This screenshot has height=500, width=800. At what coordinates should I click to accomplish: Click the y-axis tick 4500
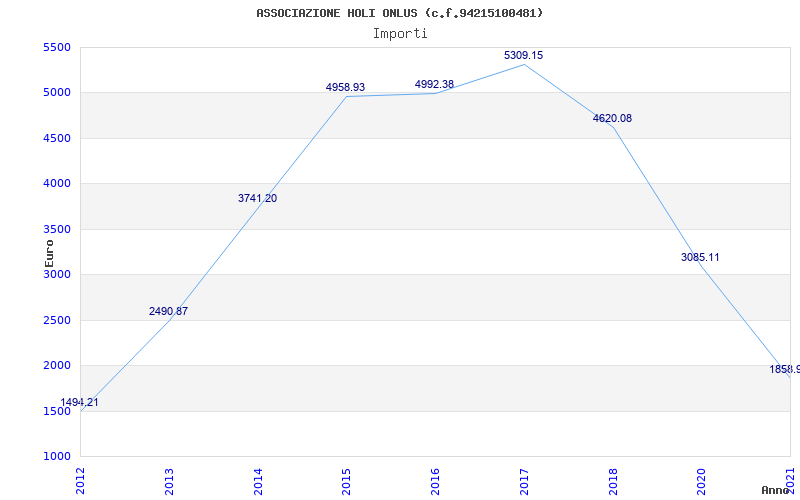[57, 138]
